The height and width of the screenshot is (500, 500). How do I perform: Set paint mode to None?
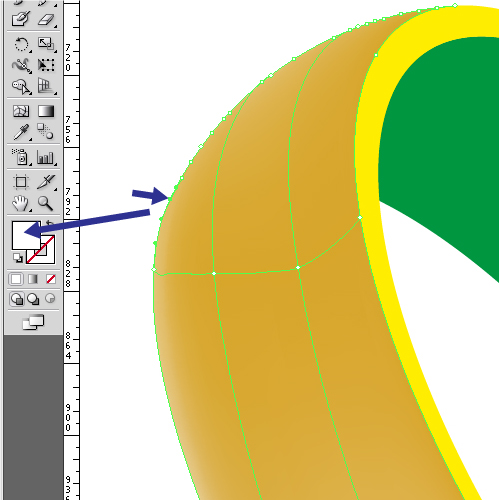click(51, 279)
